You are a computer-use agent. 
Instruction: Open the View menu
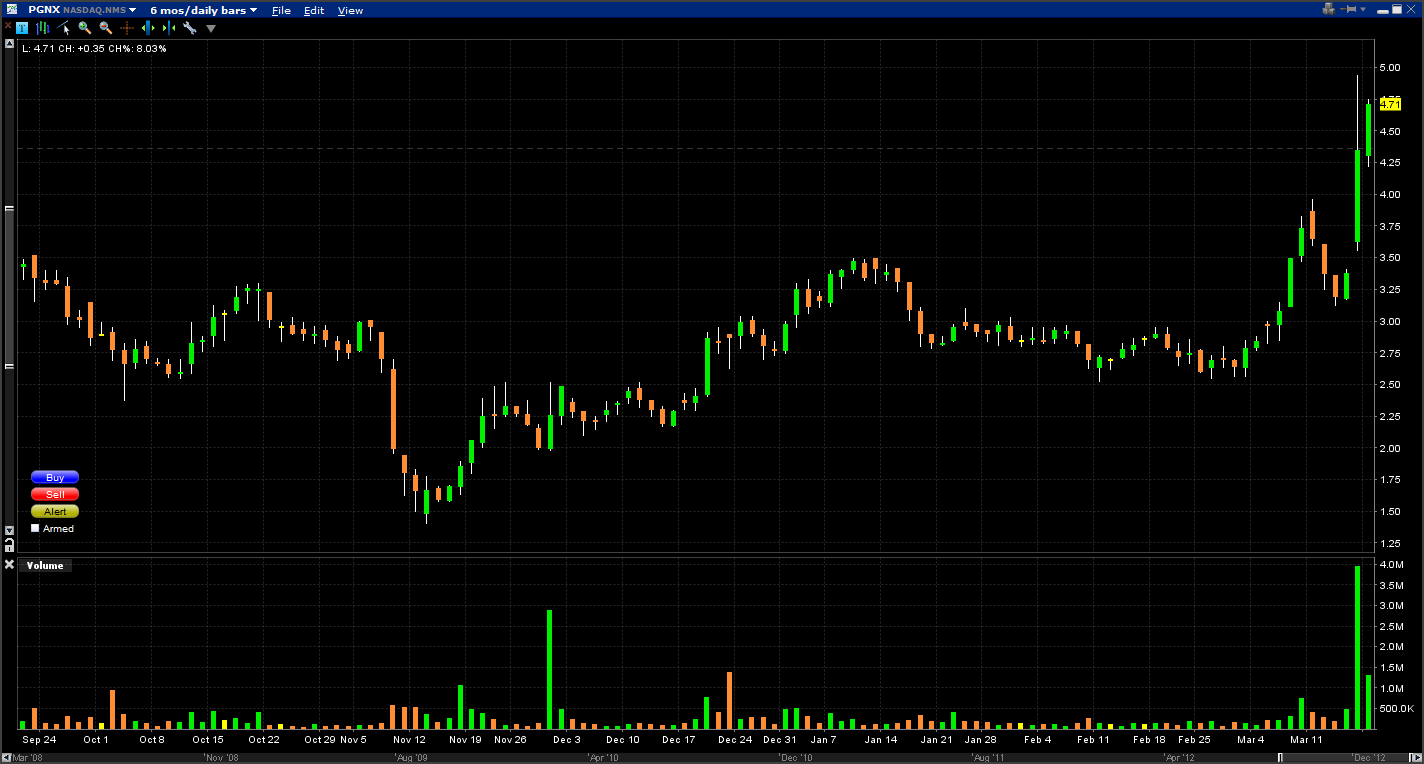pyautogui.click(x=350, y=10)
